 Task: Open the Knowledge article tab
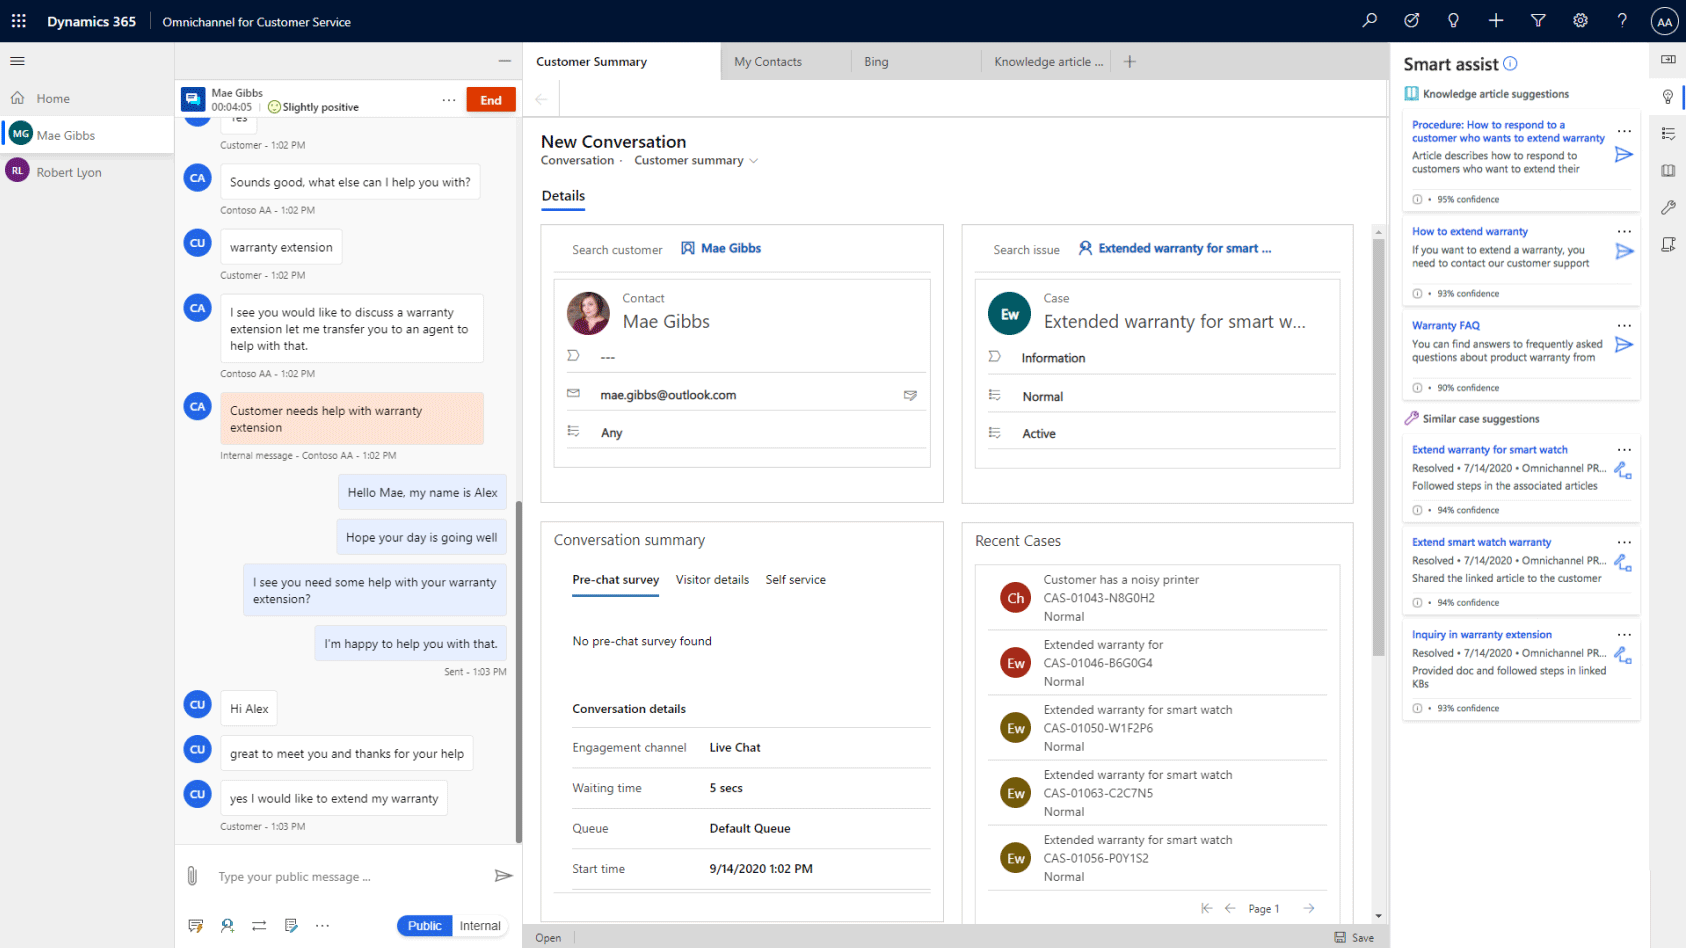[x=1048, y=62]
